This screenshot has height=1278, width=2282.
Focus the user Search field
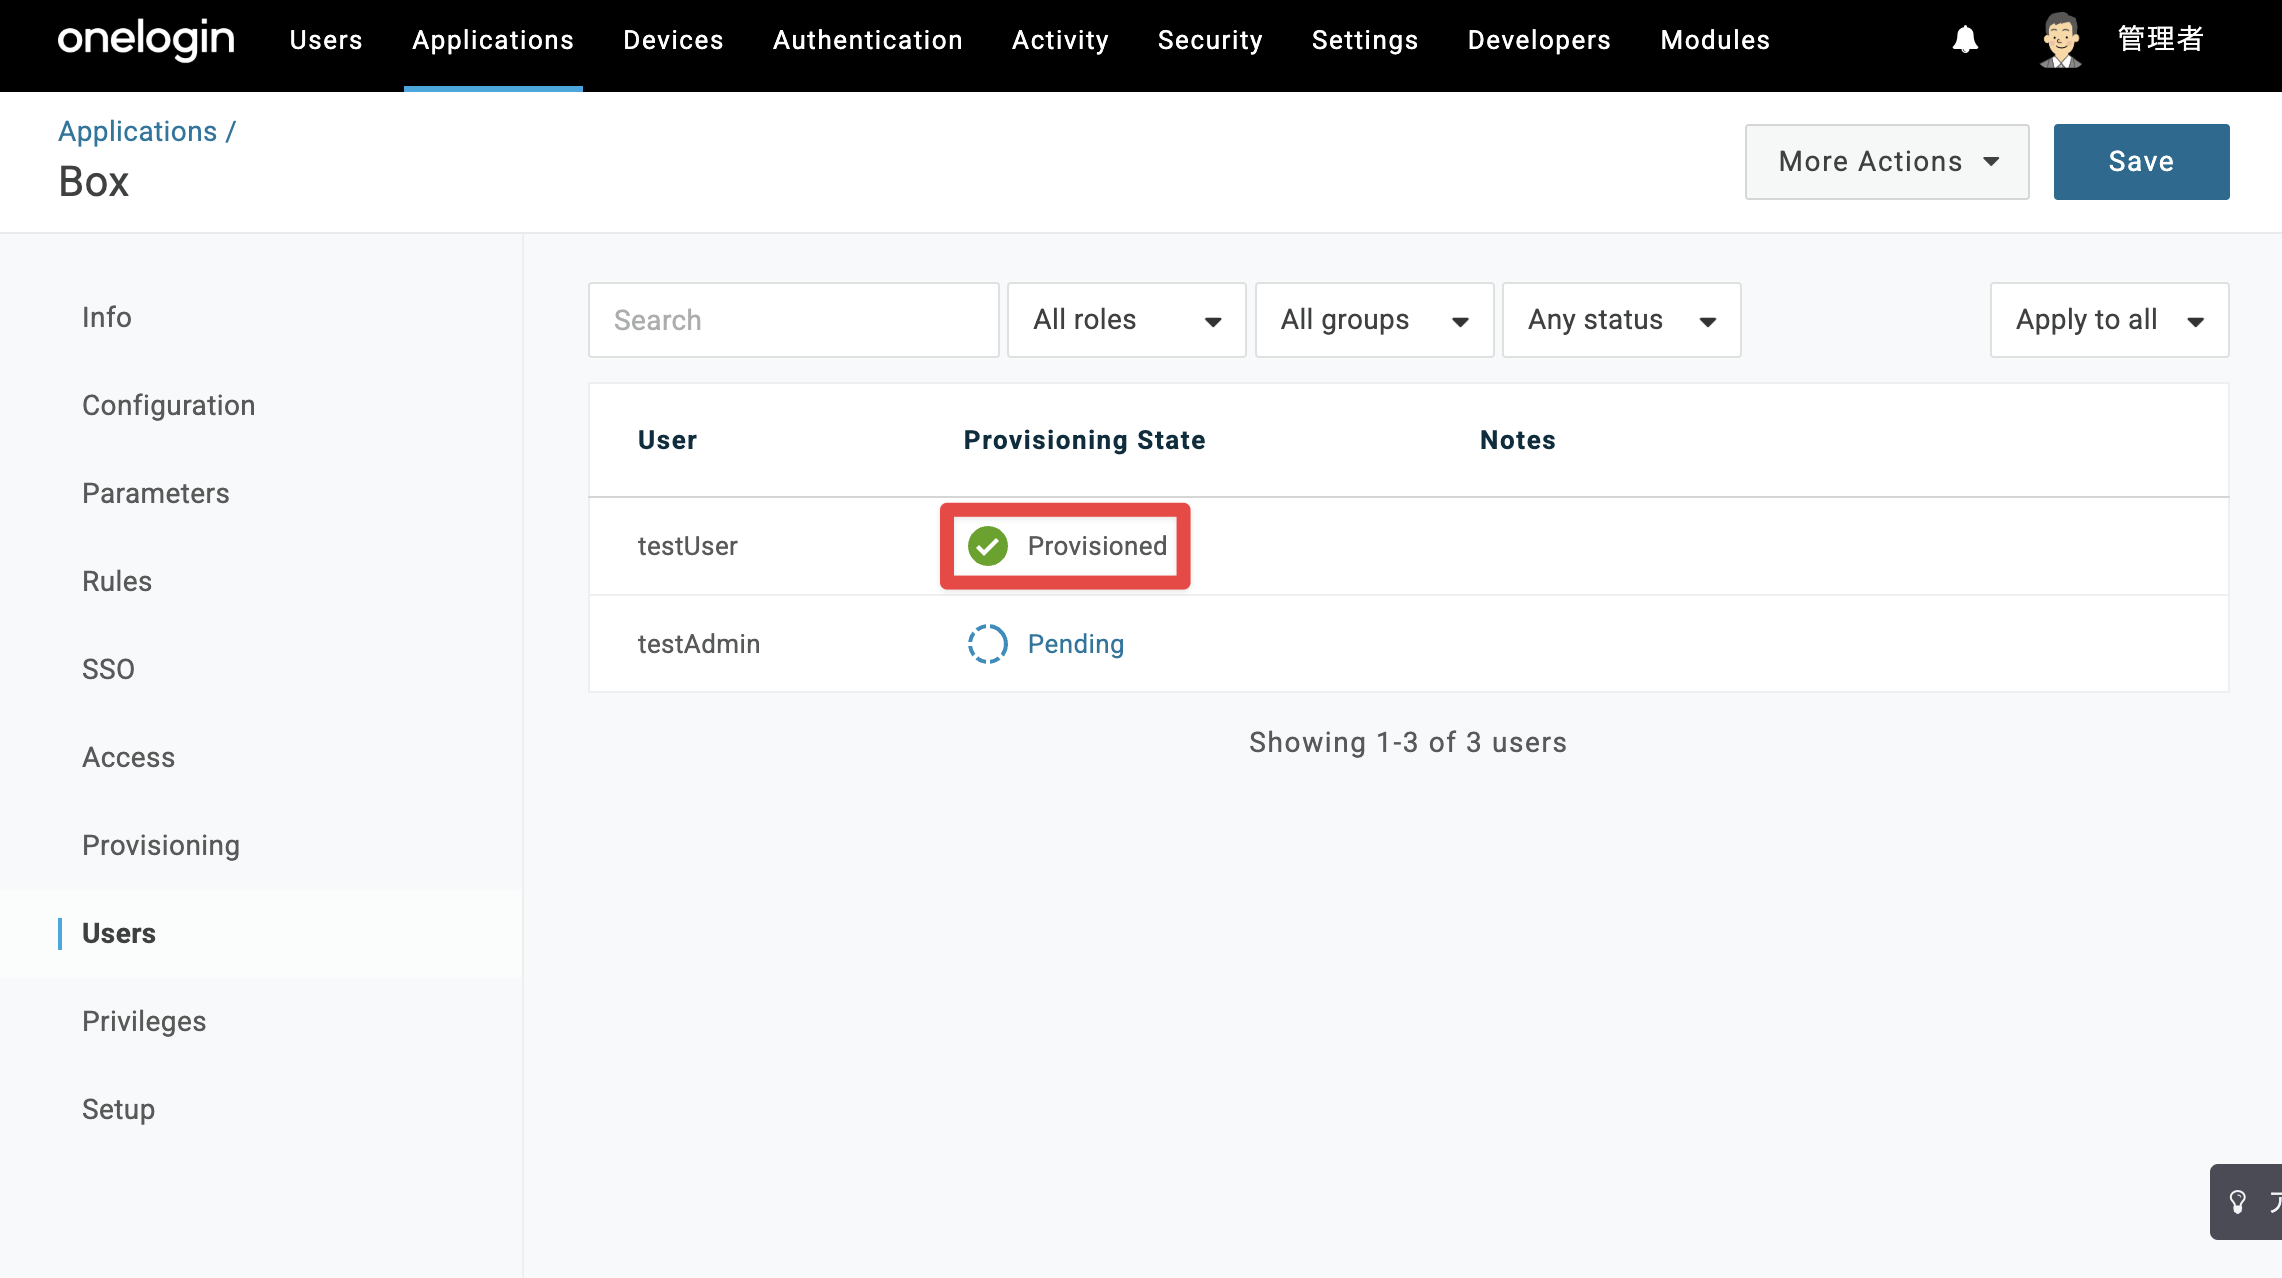pos(794,320)
